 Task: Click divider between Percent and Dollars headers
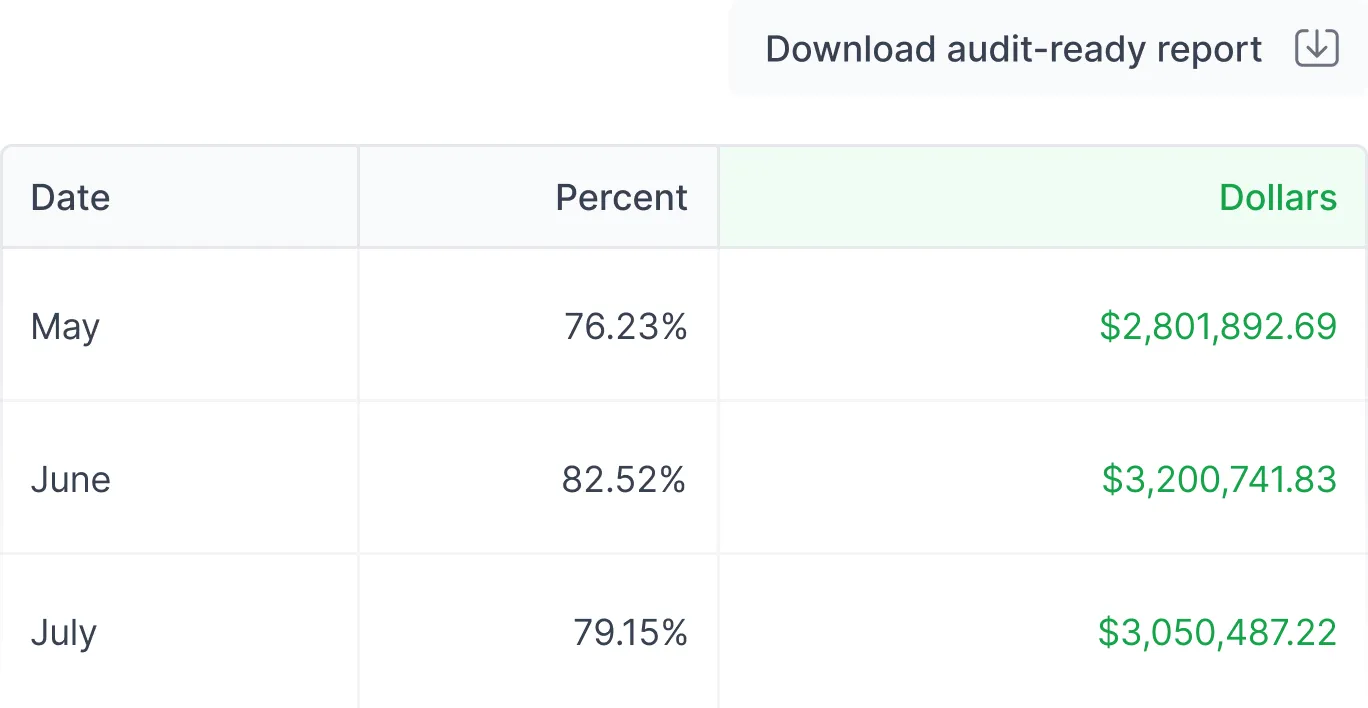[x=718, y=197]
